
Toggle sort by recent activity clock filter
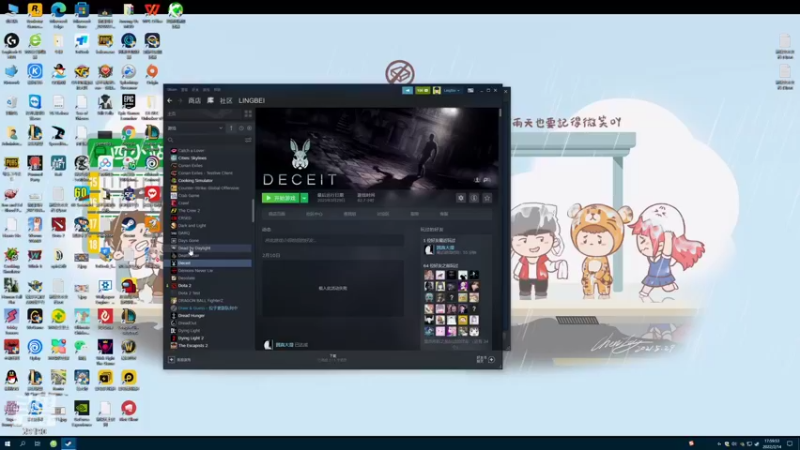click(x=241, y=128)
